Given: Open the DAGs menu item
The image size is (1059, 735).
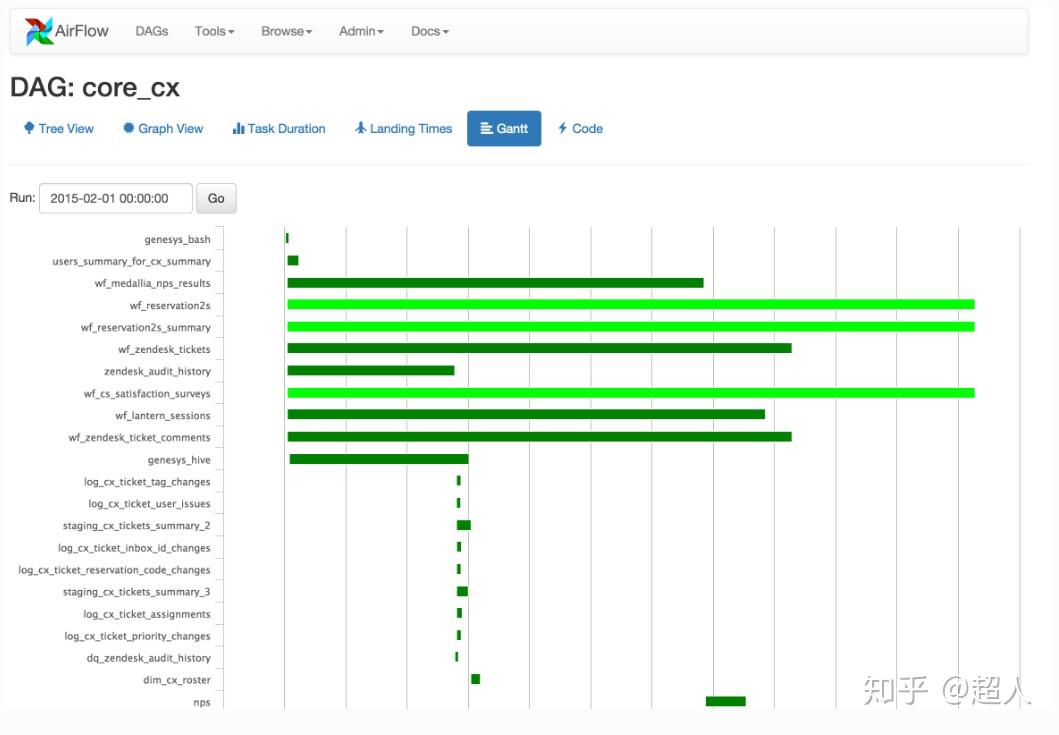Looking at the screenshot, I should [151, 31].
